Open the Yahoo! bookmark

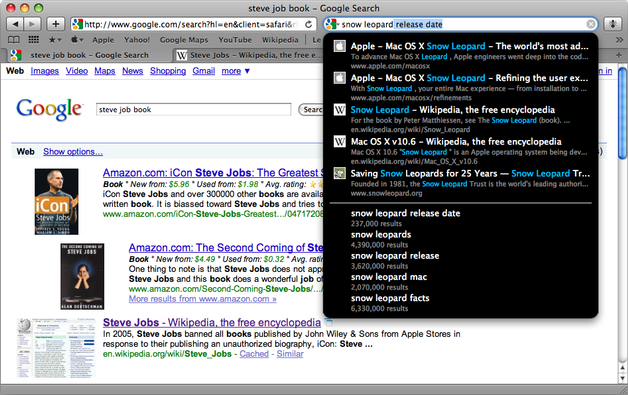[137, 40]
